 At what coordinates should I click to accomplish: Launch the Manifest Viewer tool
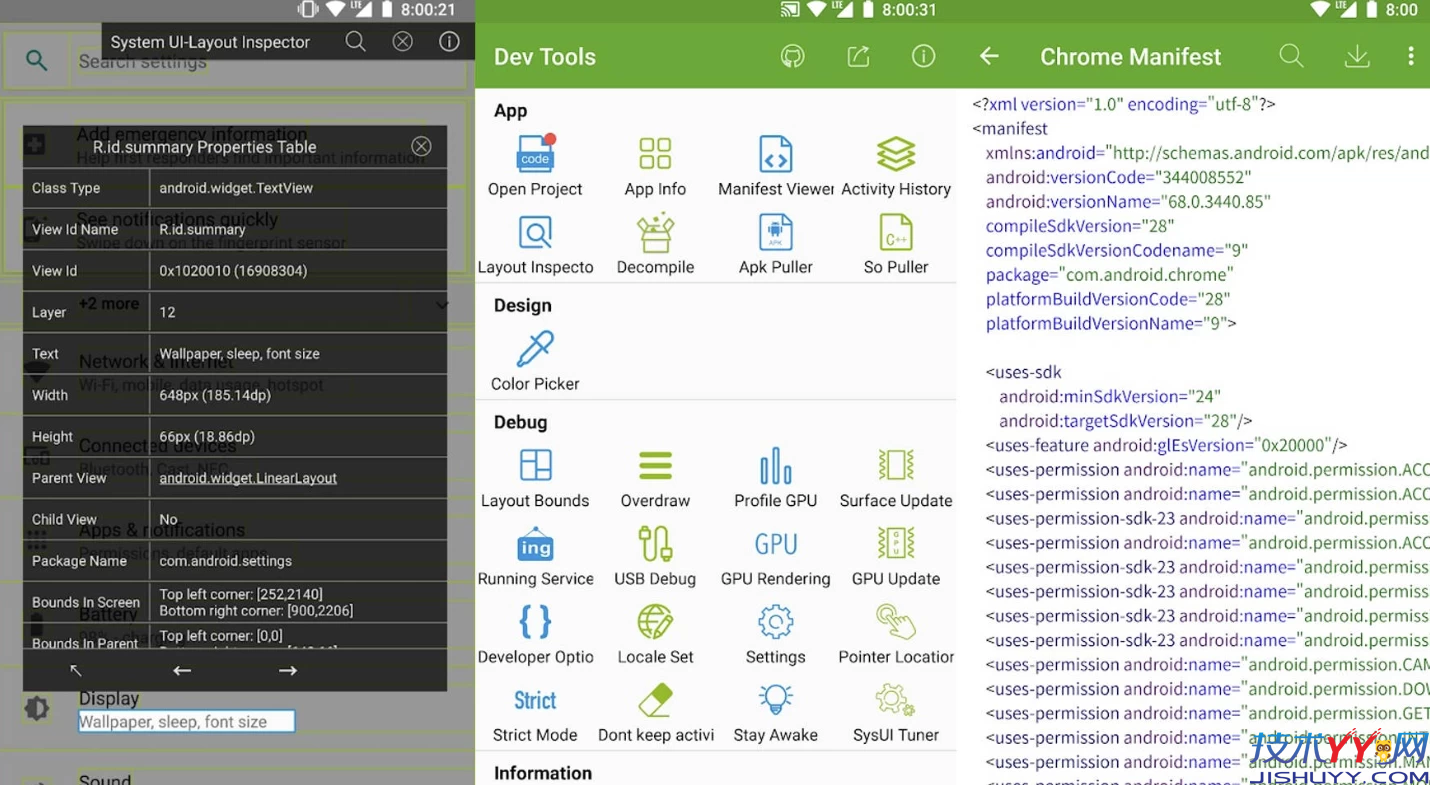point(775,165)
